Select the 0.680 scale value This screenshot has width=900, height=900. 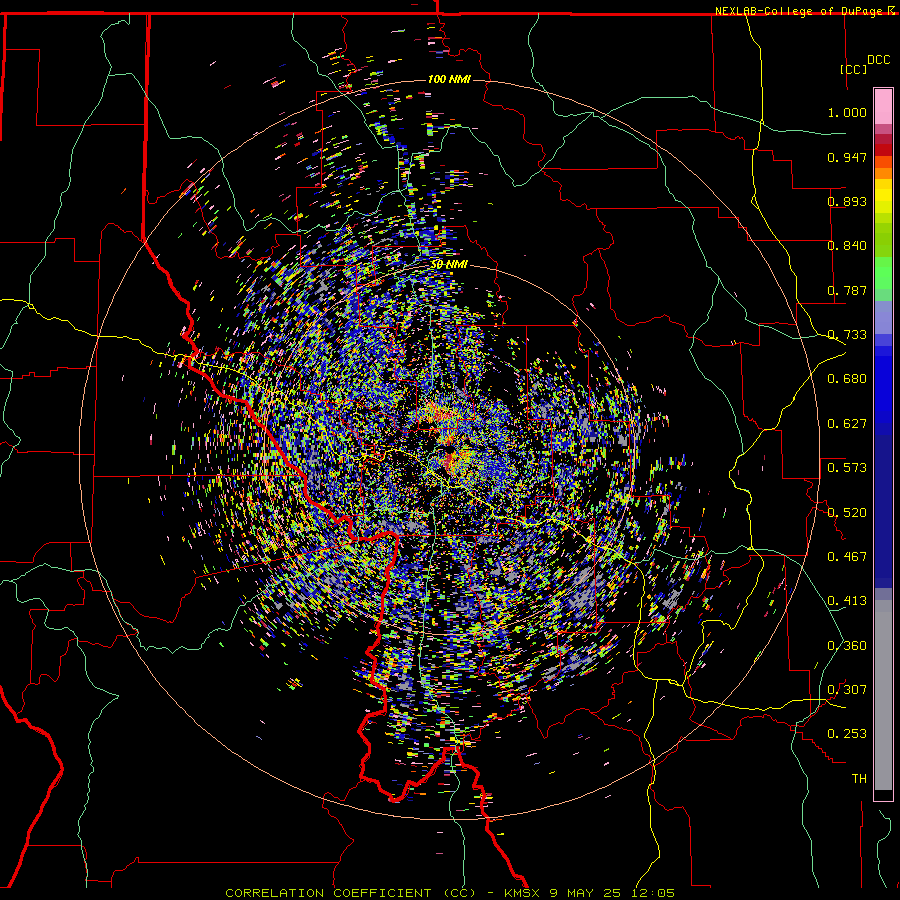[847, 379]
